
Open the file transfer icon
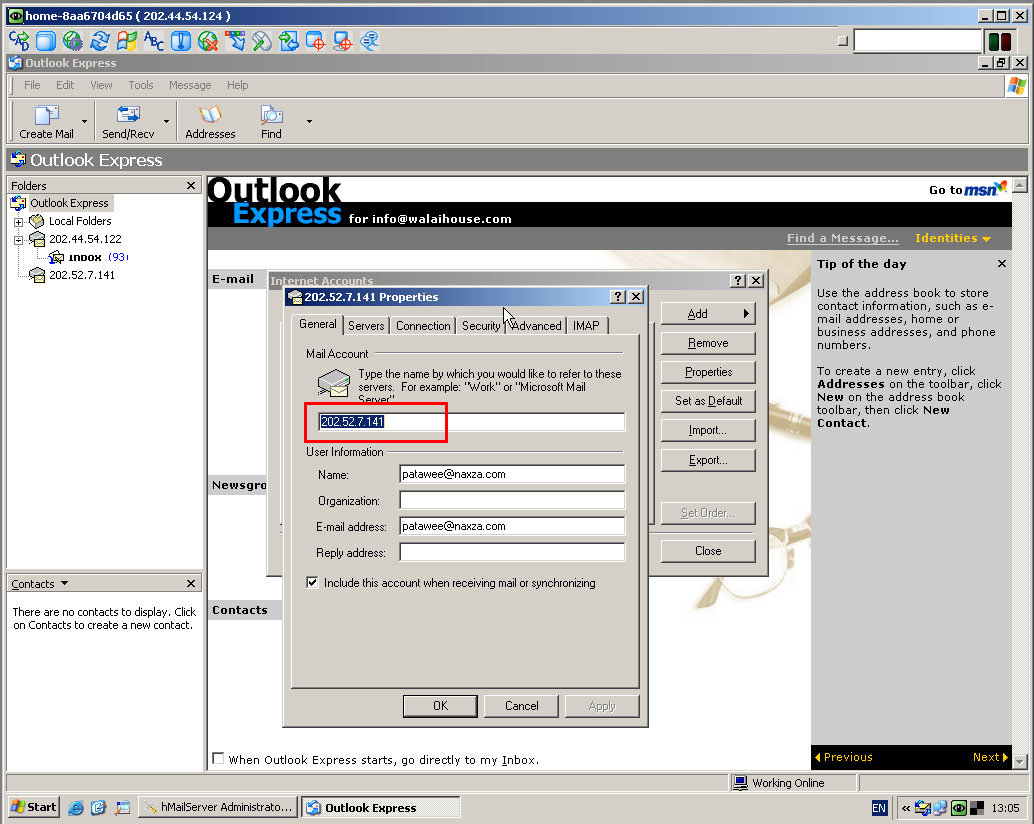point(289,41)
